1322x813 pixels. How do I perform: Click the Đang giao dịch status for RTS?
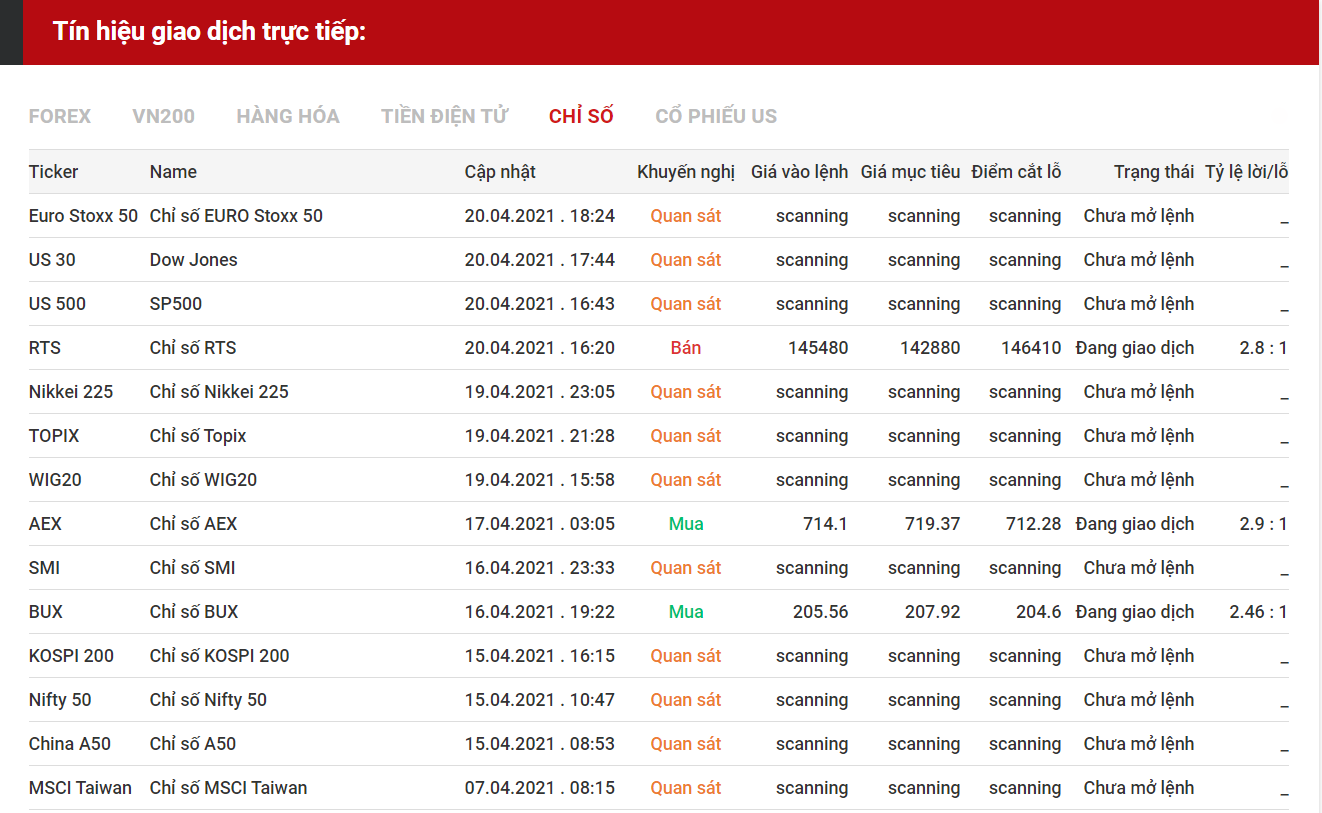click(x=1135, y=348)
